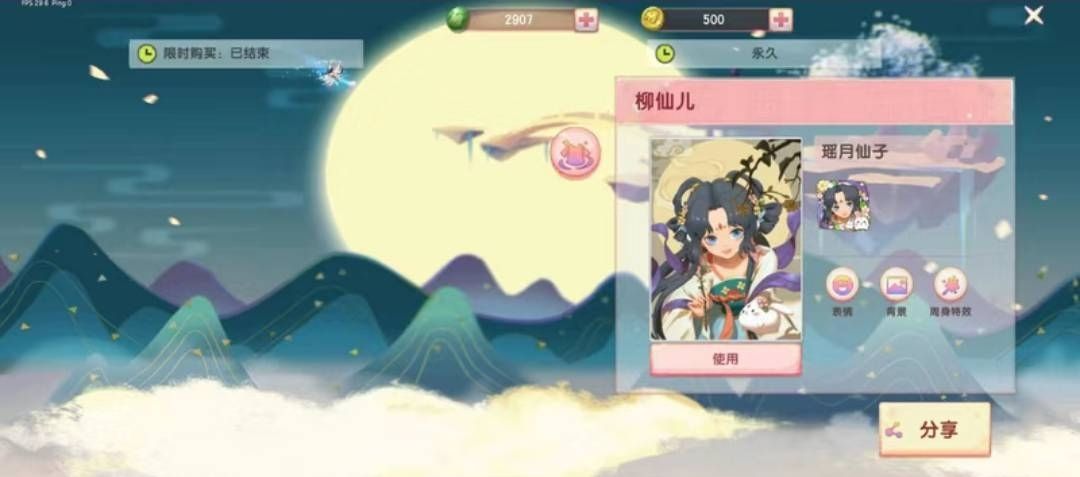Viewport: 1080px width, 477px height.
Task: Add gold coins with the plus button
Action: pyautogui.click(x=780, y=20)
